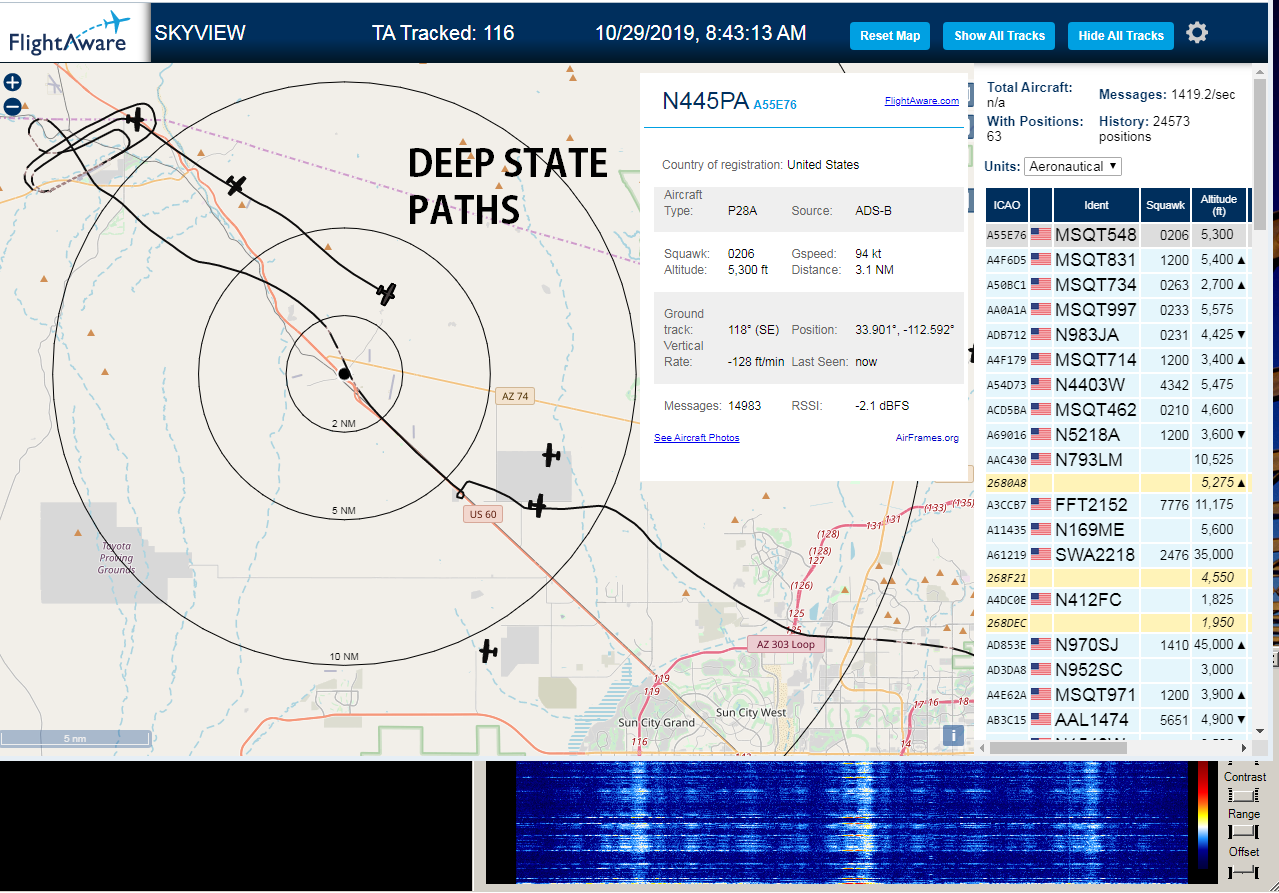The width and height of the screenshot is (1279, 893).
Task: Adjust the Contrast slider in waterfall window
Action: [x=1243, y=795]
